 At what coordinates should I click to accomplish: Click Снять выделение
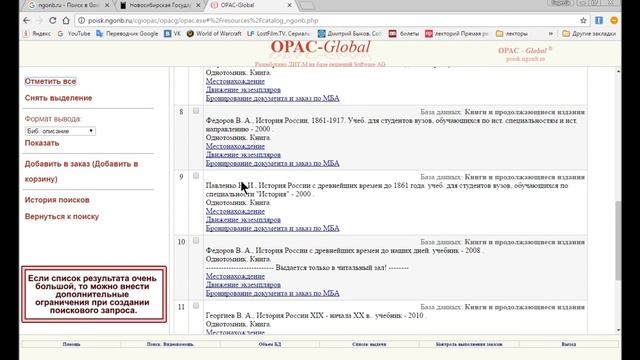click(x=58, y=98)
